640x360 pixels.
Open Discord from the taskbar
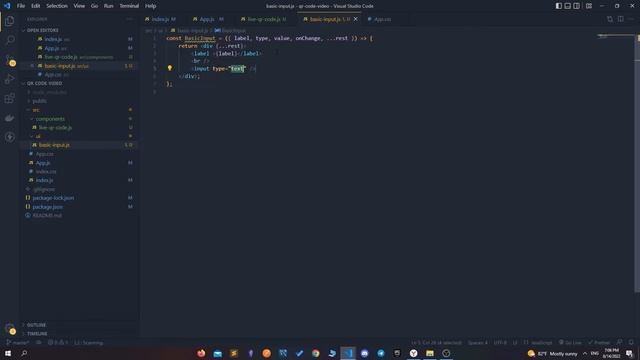[x=364, y=353]
